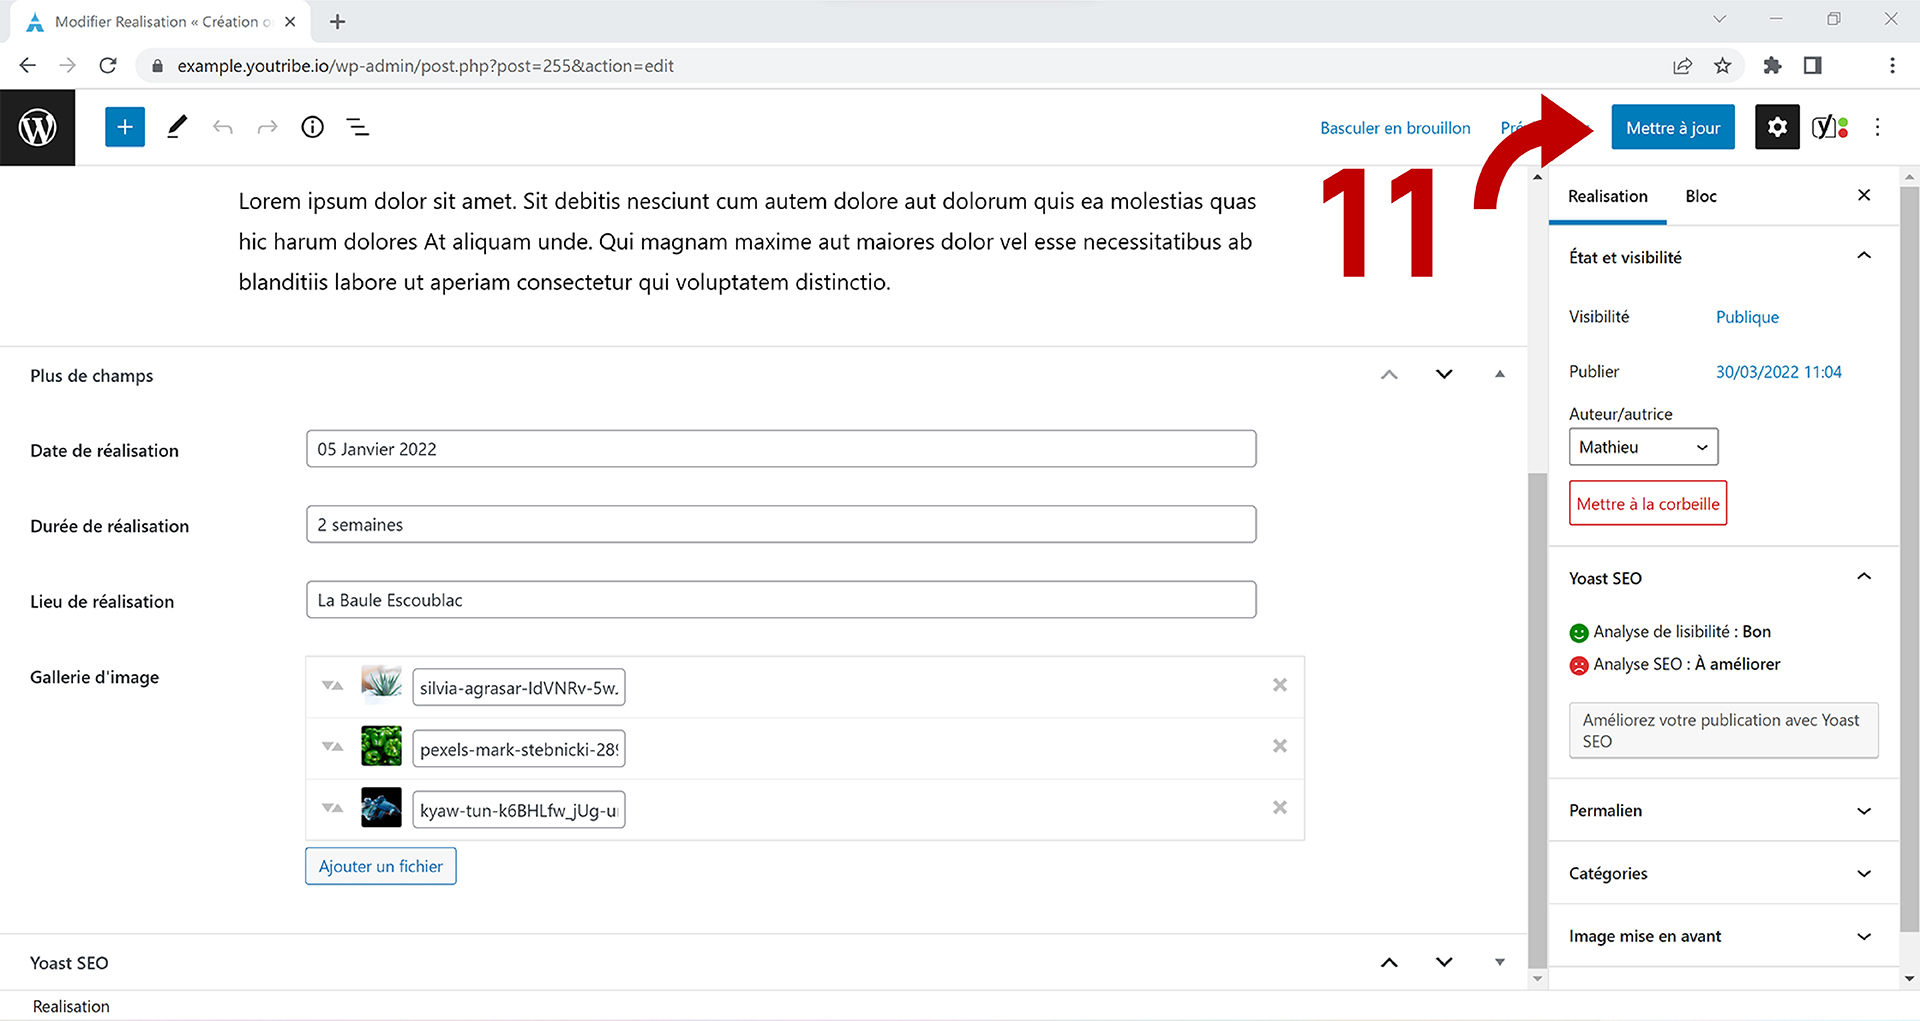Expand the Catégories section
This screenshot has height=1021, width=1920.
click(x=1863, y=874)
